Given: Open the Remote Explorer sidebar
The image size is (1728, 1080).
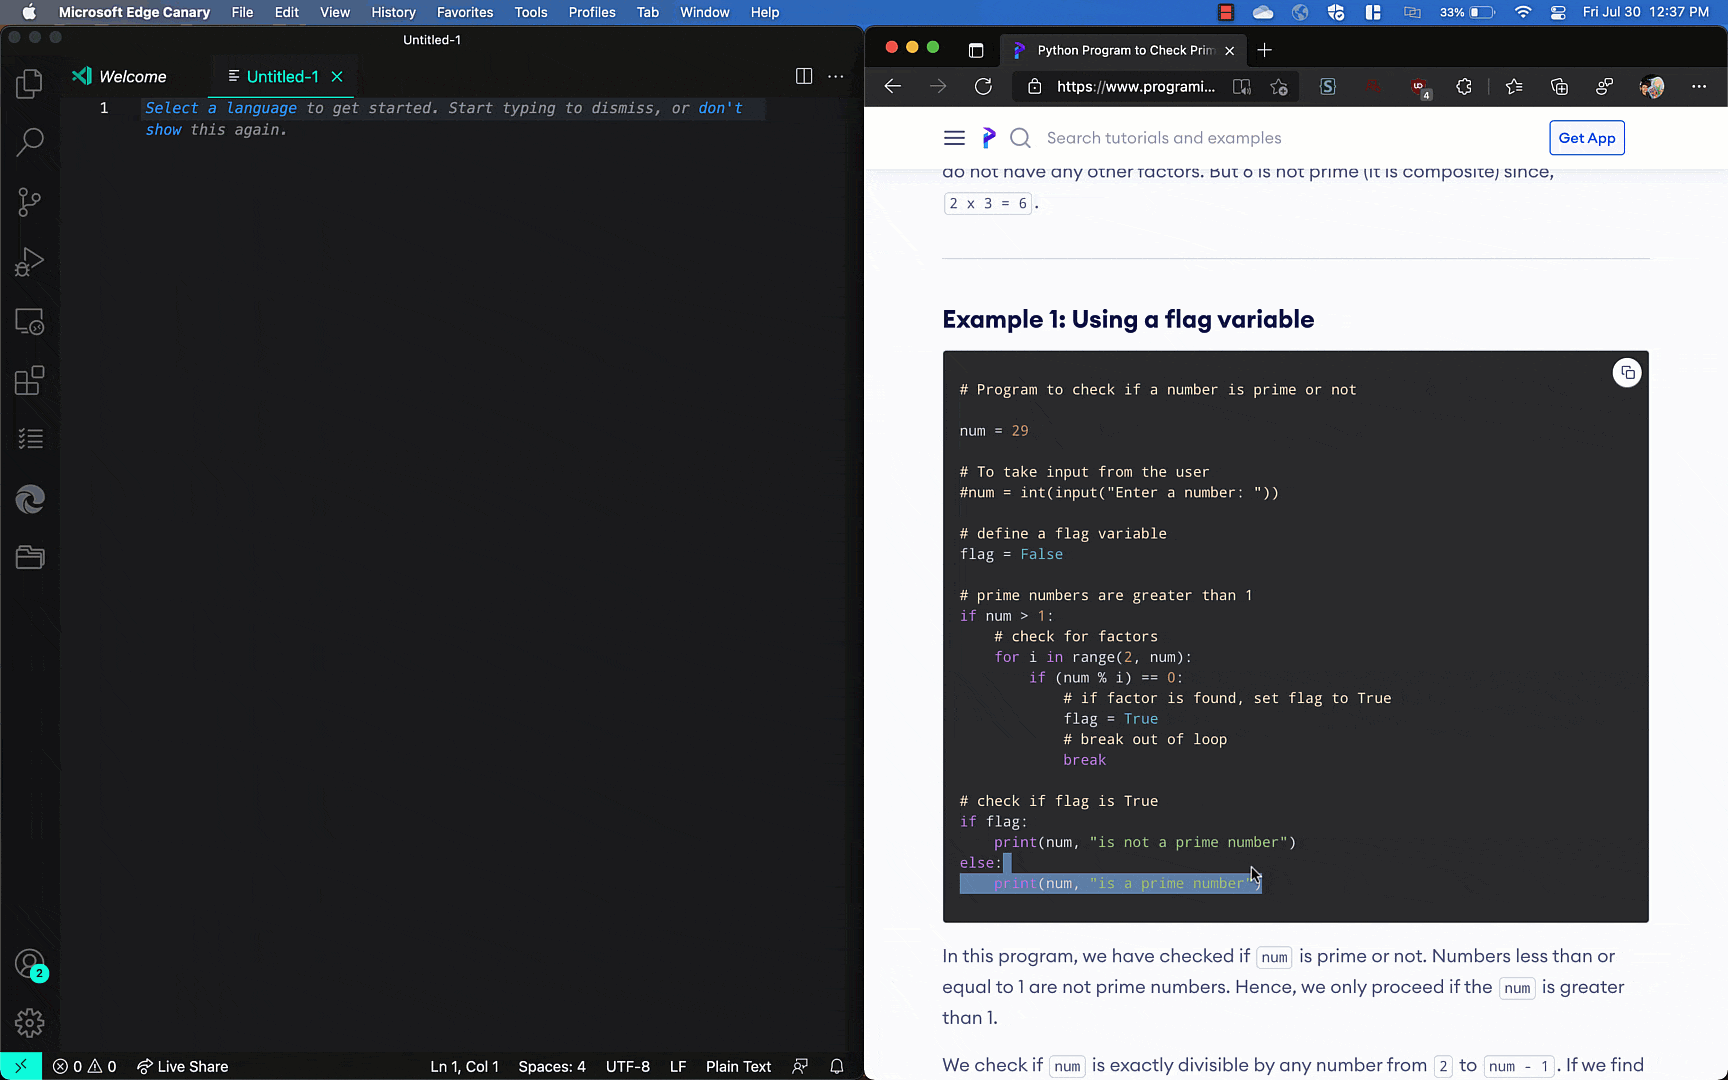Looking at the screenshot, I should click(x=29, y=321).
